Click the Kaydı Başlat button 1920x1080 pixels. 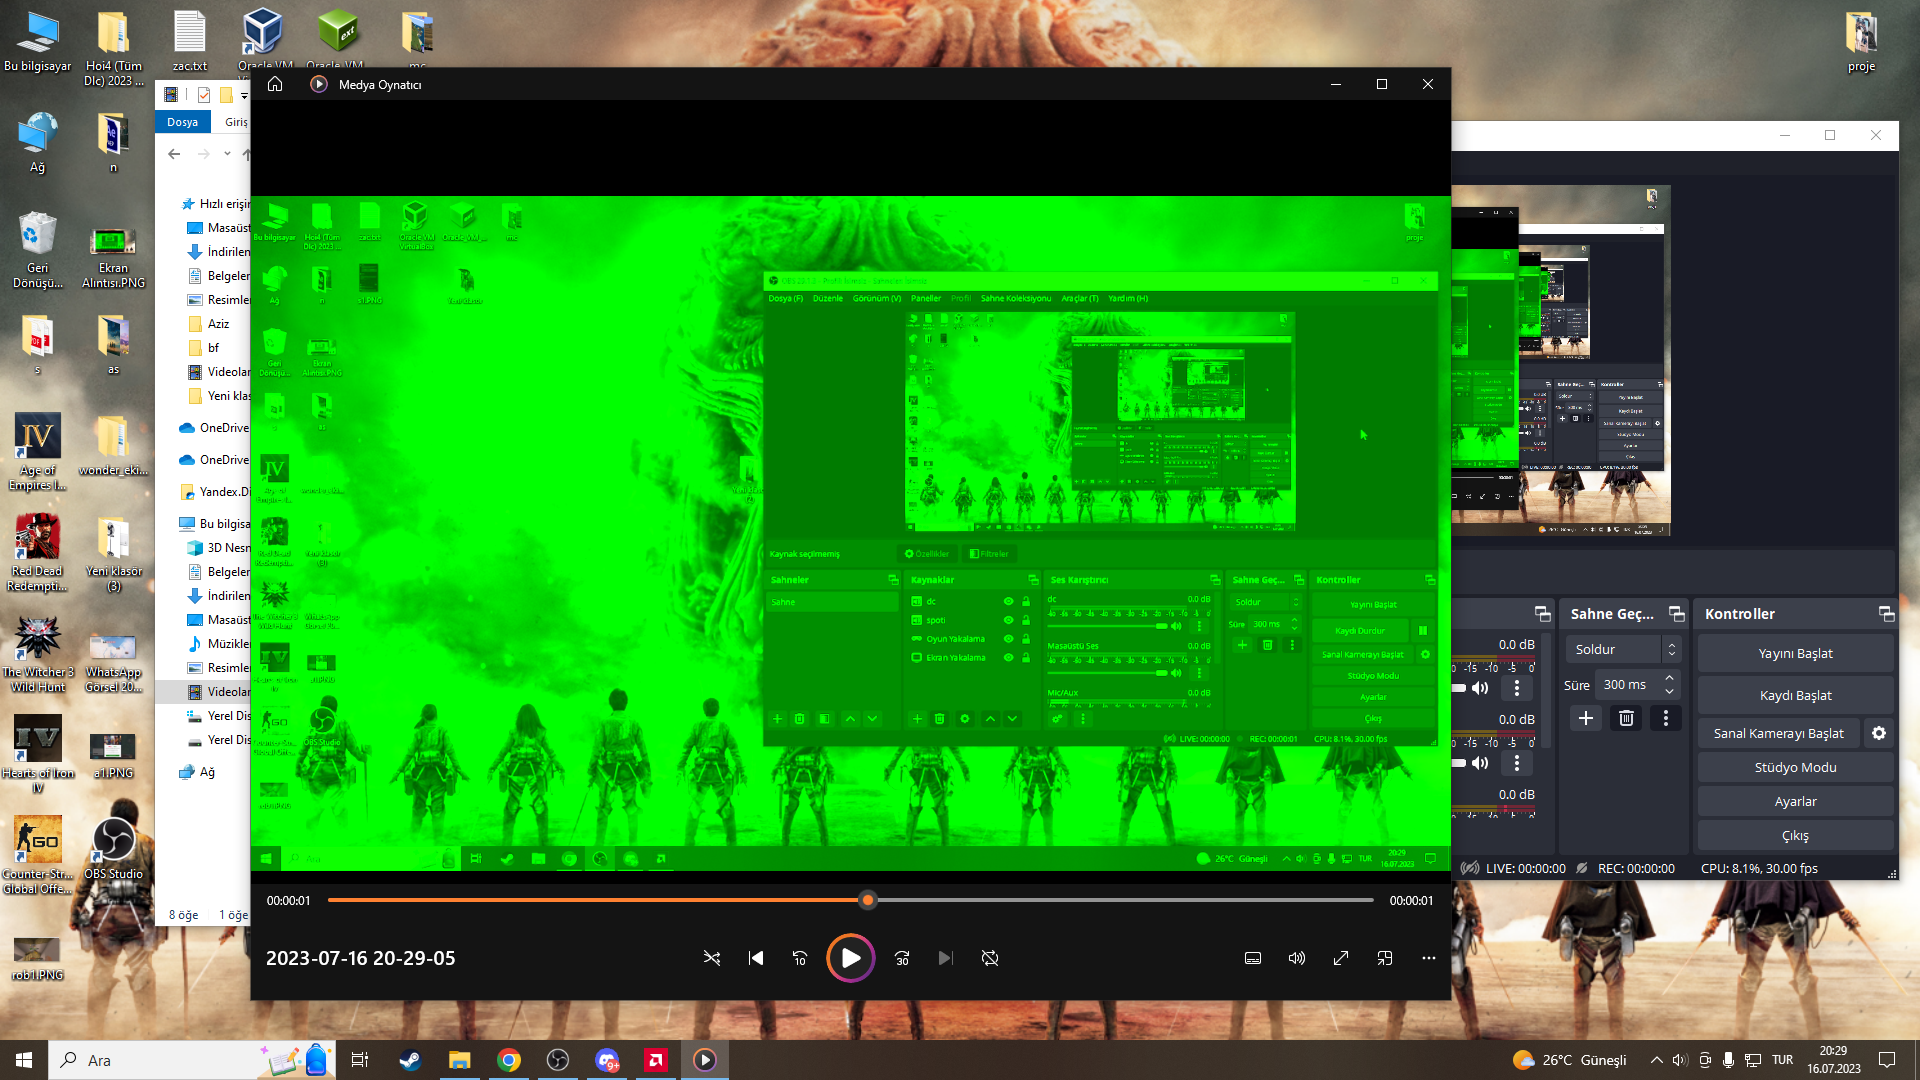[x=1795, y=695]
